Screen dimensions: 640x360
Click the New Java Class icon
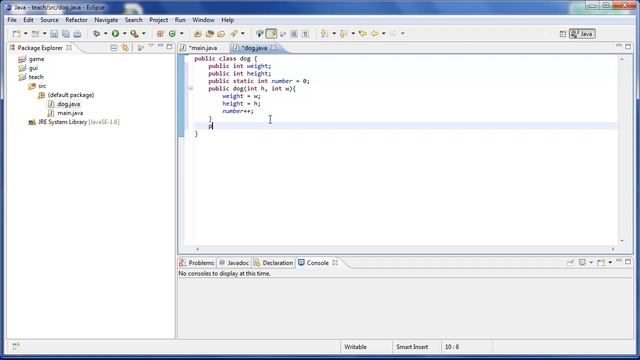pos(173,34)
